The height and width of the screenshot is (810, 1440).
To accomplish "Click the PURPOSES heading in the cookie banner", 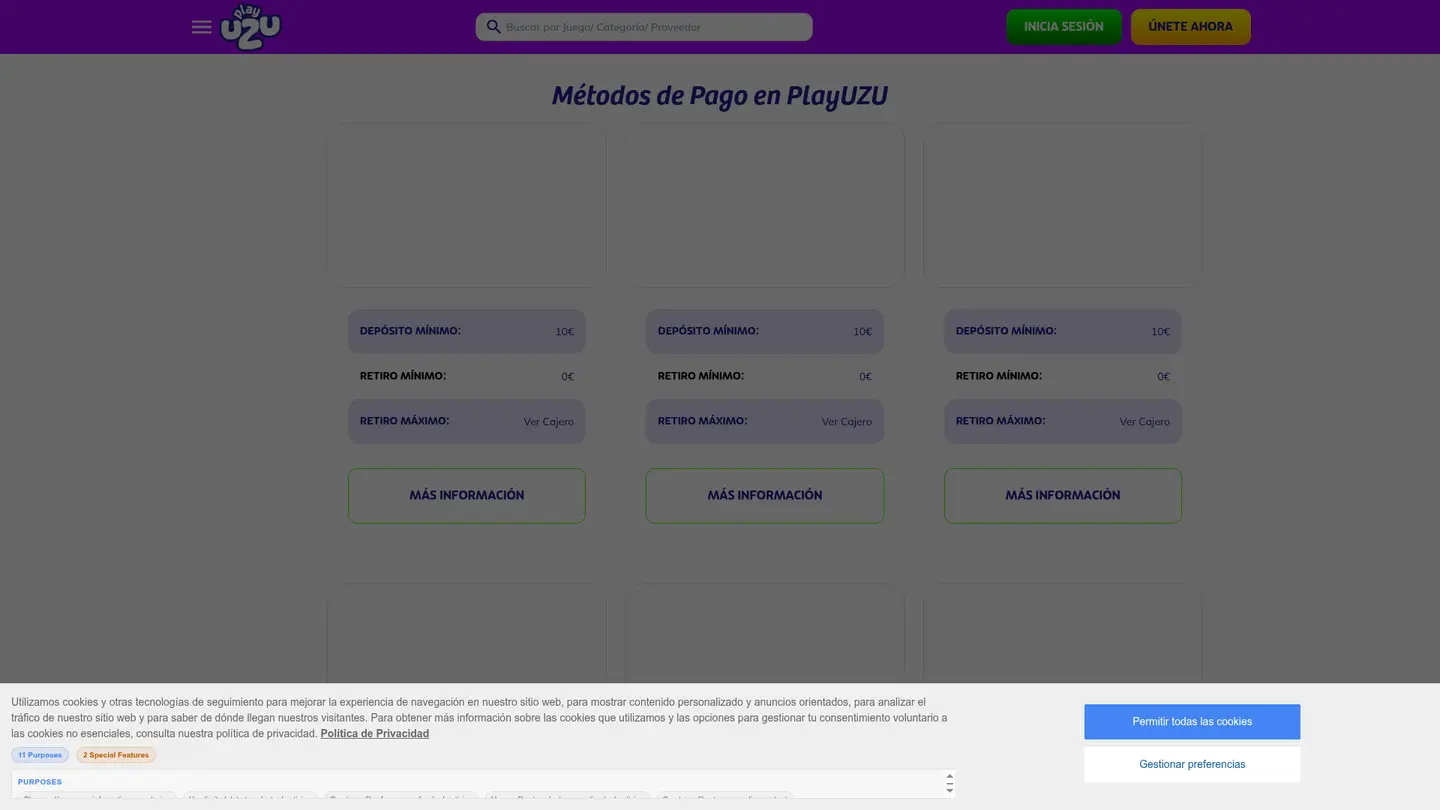I will click(x=40, y=782).
